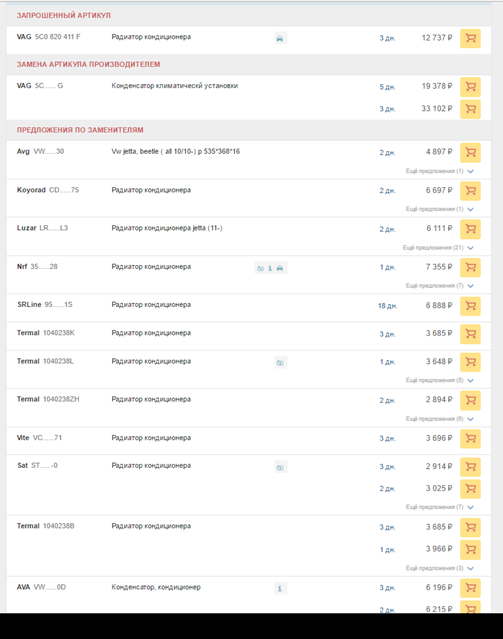Add Koyorad condenser for 6 697 ₽ to cart
503x639 pixels.
470,191
